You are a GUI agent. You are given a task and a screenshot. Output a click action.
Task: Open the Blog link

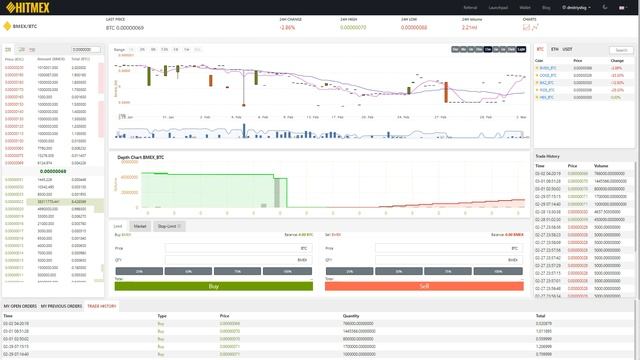pyautogui.click(x=546, y=7)
